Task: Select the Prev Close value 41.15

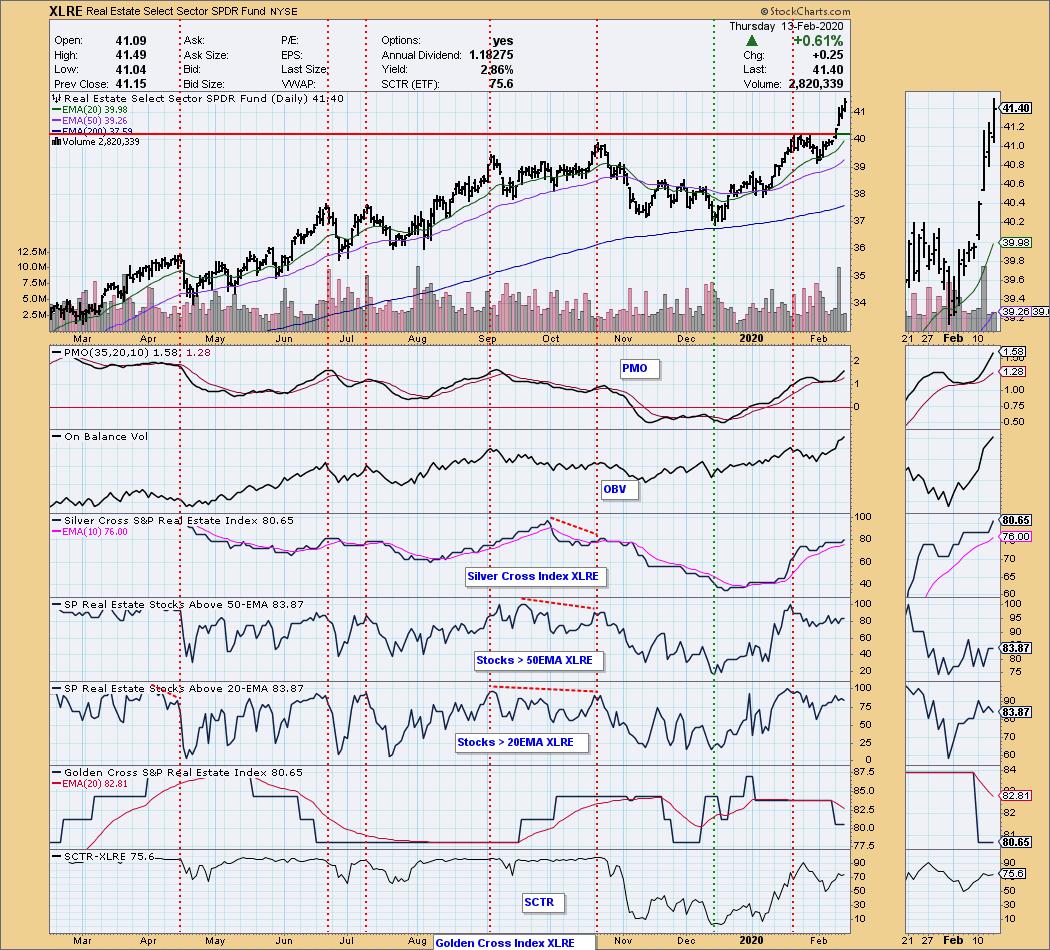Action: click(x=131, y=84)
